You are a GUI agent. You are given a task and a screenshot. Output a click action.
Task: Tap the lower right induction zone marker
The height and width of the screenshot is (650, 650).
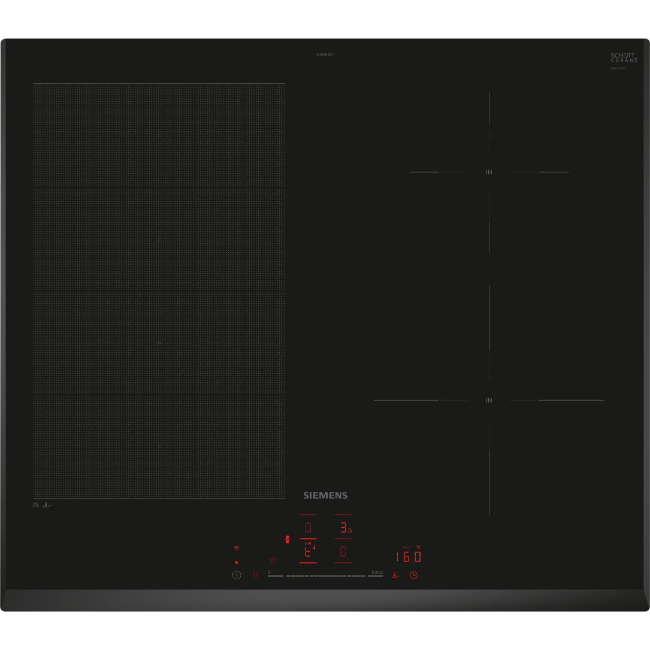489,400
